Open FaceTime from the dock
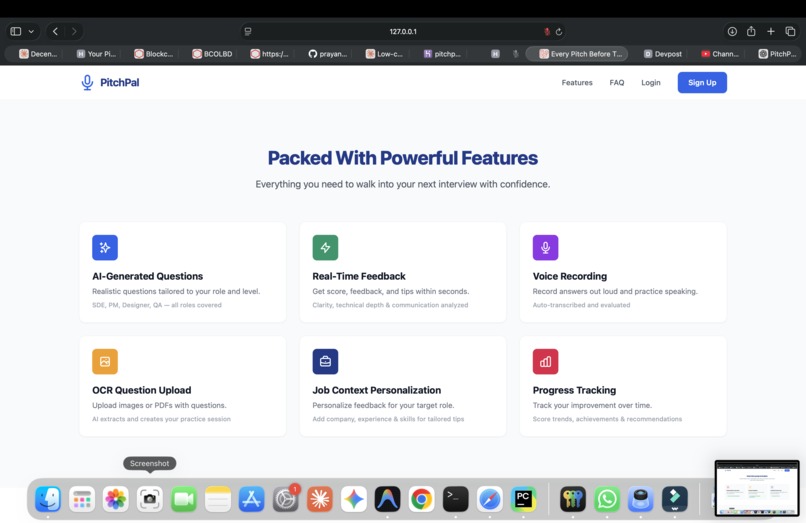 (x=184, y=499)
